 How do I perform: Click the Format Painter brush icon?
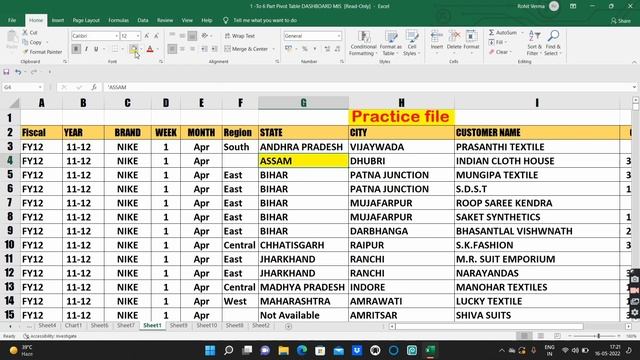[x=26, y=52]
